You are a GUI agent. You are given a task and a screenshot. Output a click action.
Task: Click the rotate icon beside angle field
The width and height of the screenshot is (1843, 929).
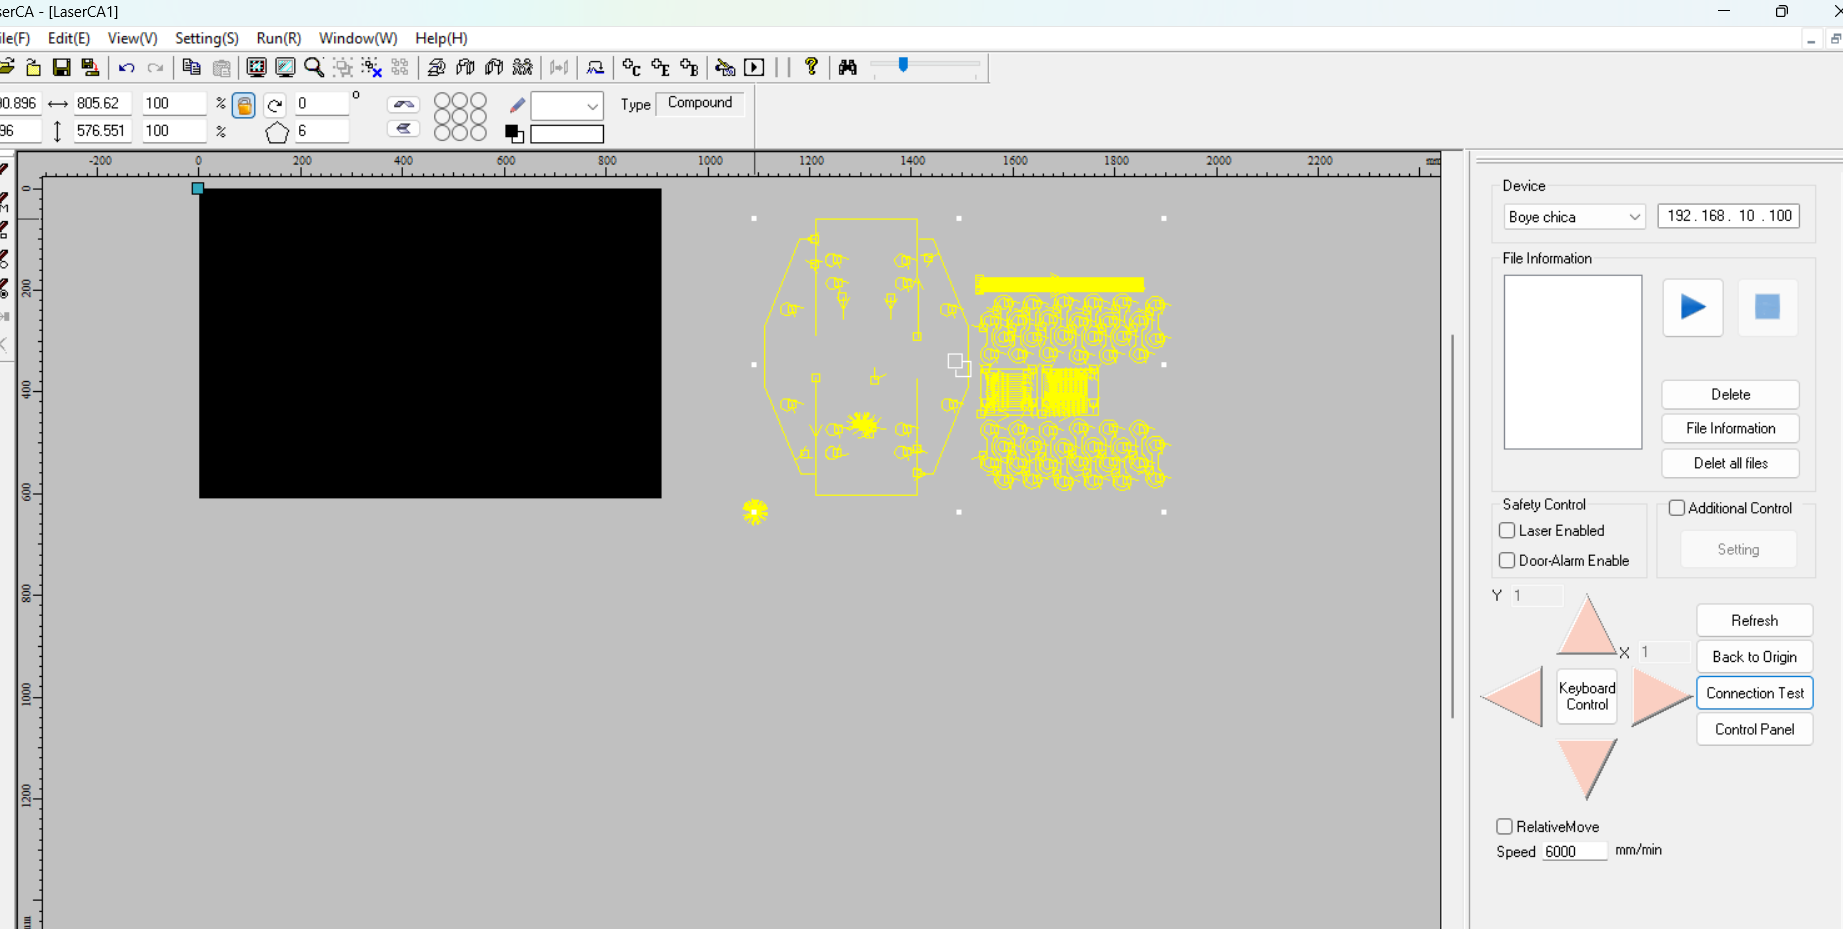pos(275,105)
